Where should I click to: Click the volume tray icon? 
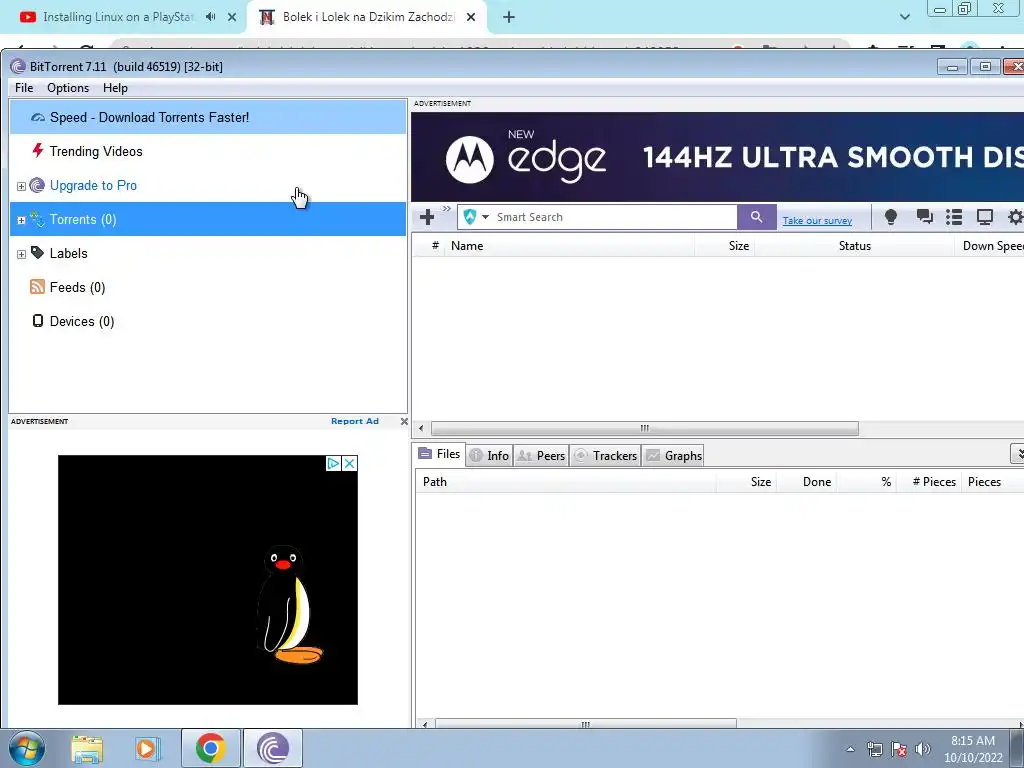tap(922, 749)
